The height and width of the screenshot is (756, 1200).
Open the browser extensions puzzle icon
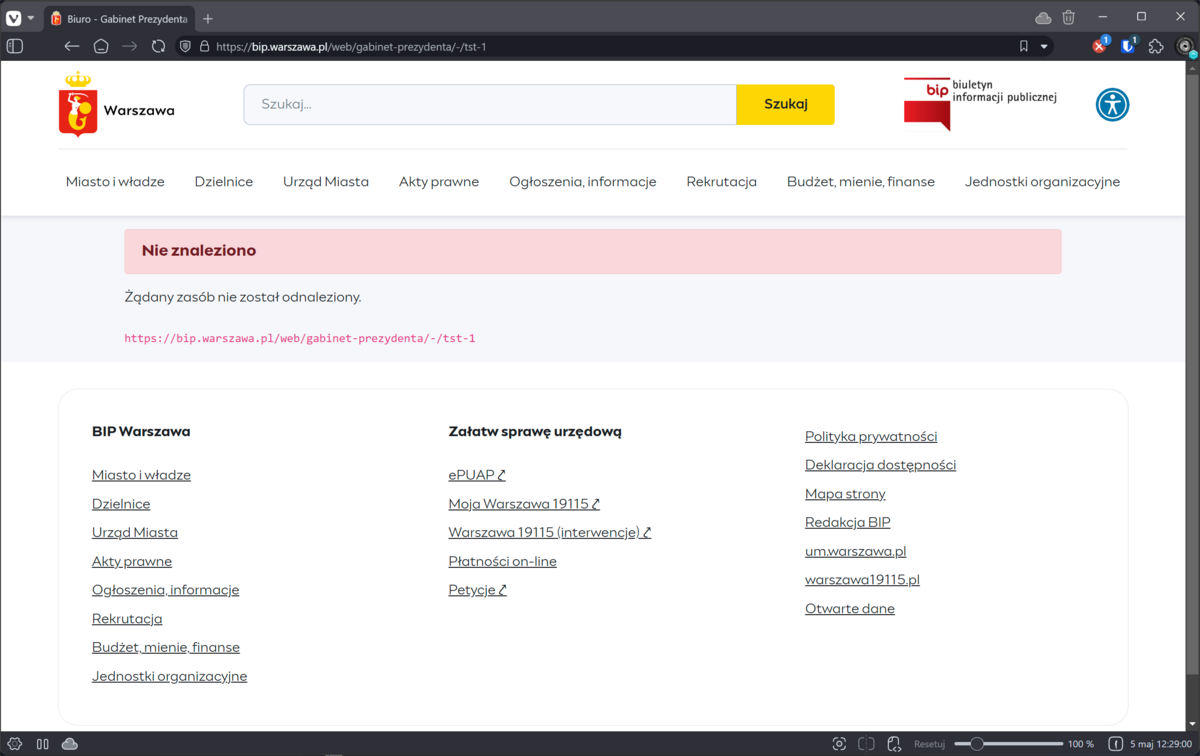pos(1156,46)
